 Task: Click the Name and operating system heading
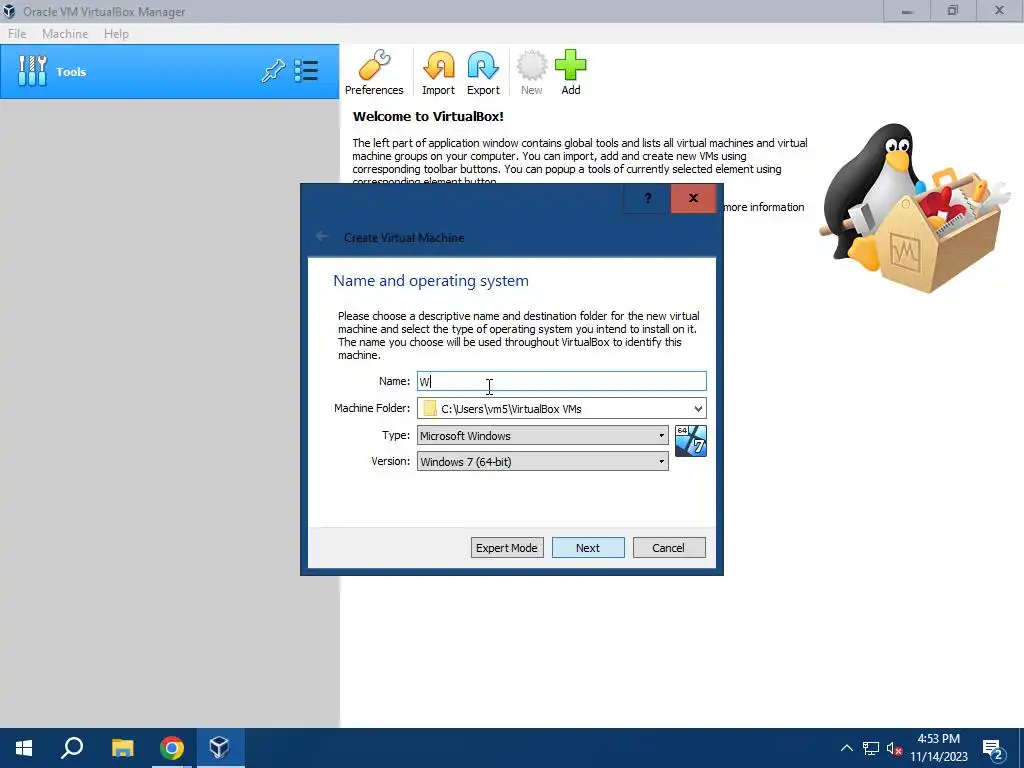[431, 281]
